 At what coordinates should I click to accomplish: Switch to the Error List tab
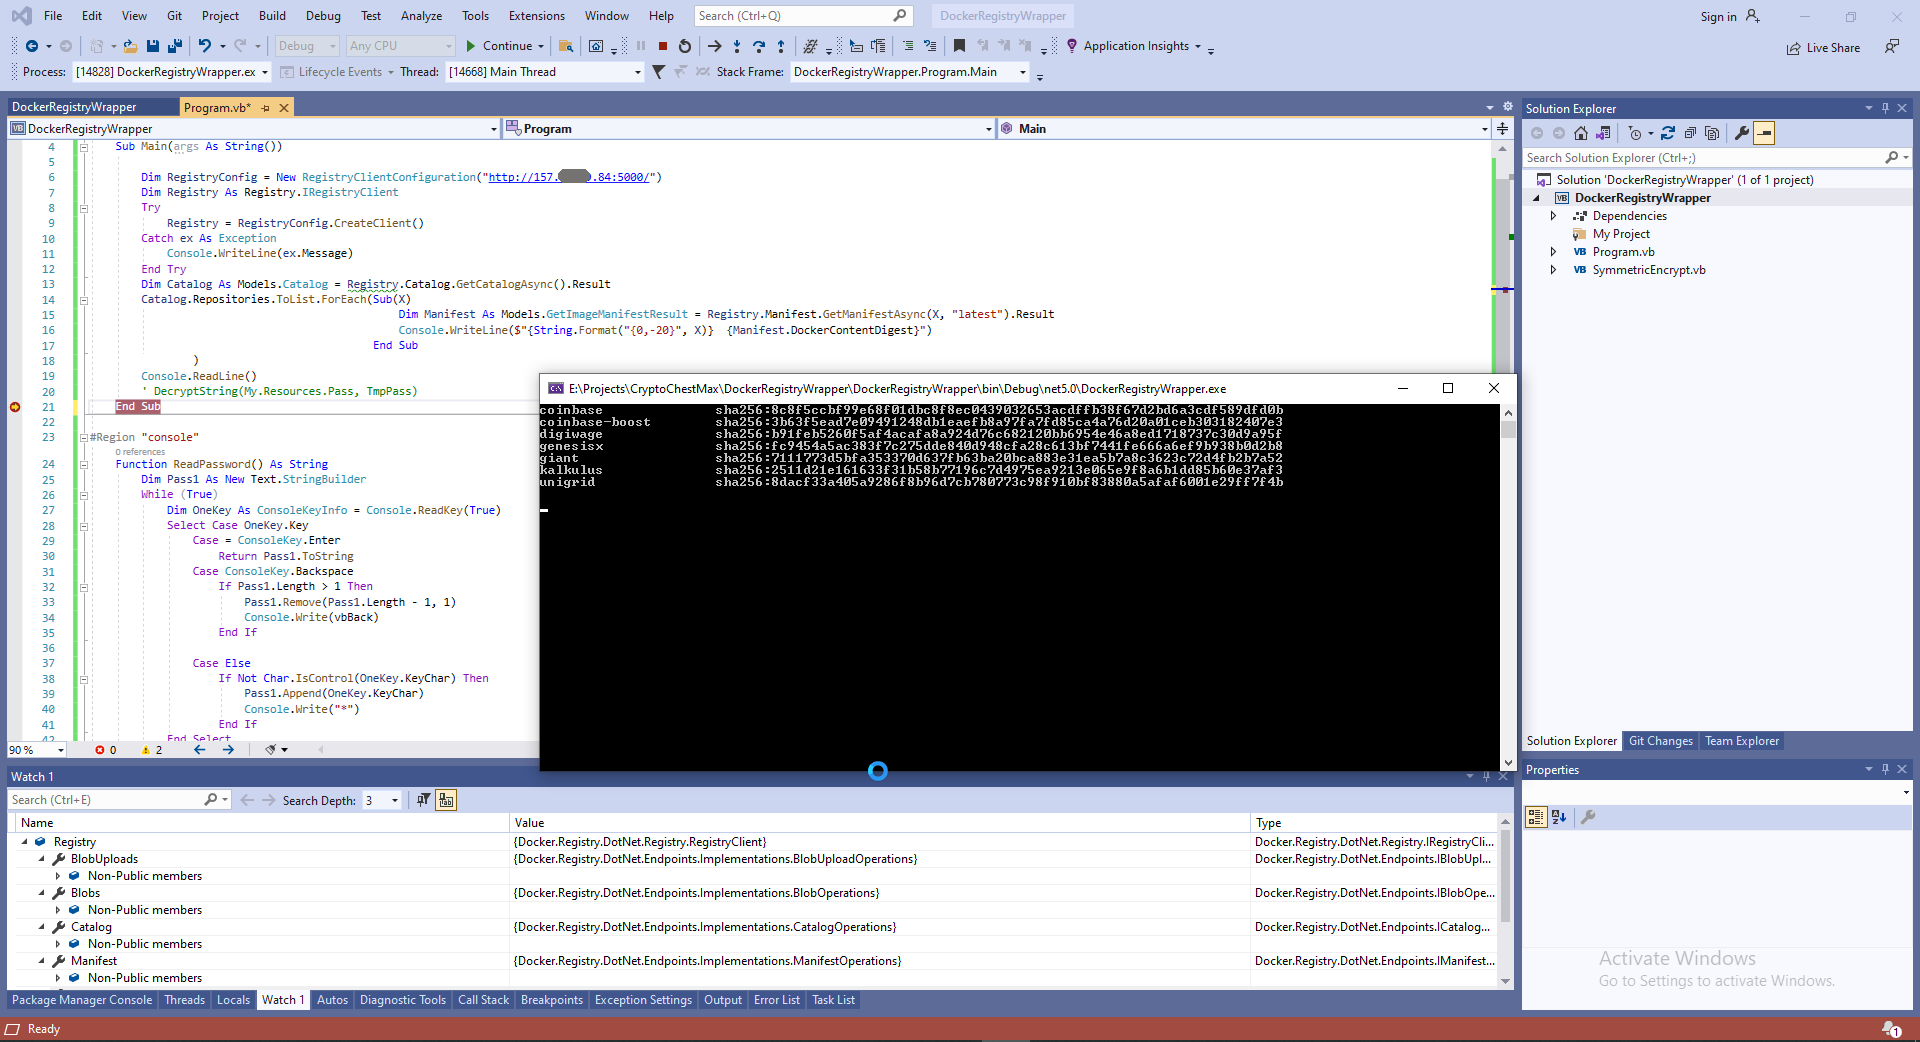pyautogui.click(x=776, y=1000)
